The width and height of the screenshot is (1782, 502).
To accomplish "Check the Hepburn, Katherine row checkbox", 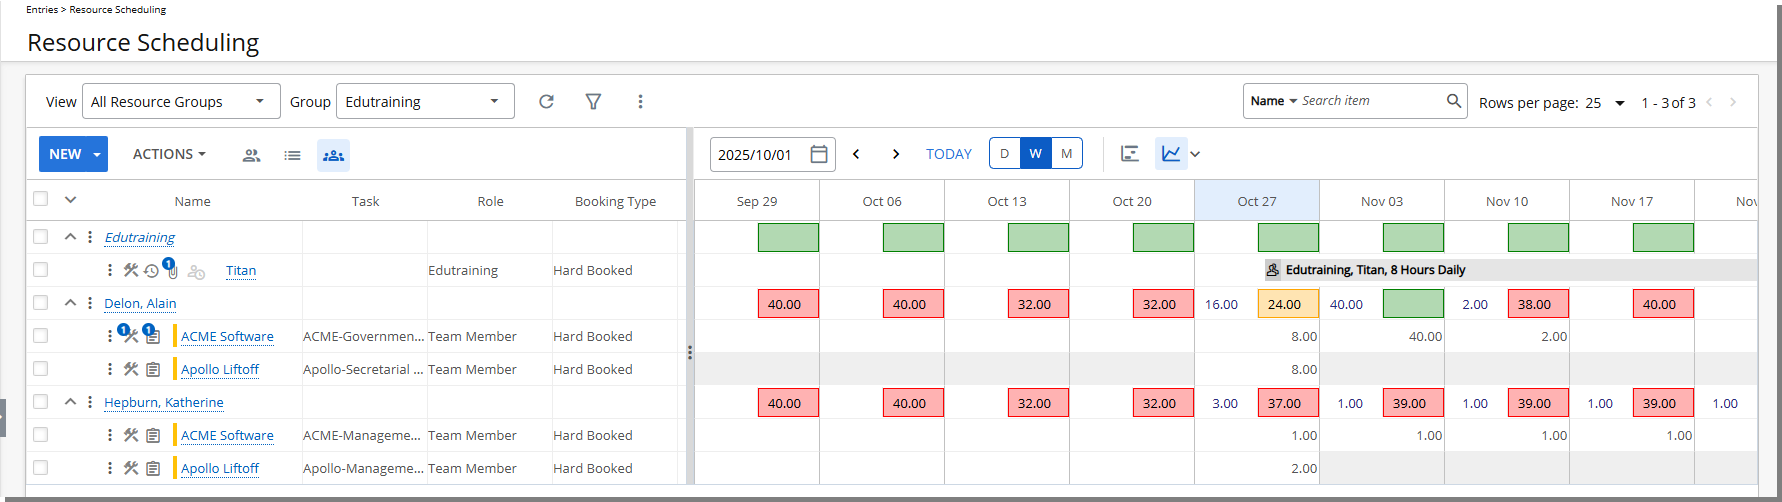I will pyautogui.click(x=40, y=402).
